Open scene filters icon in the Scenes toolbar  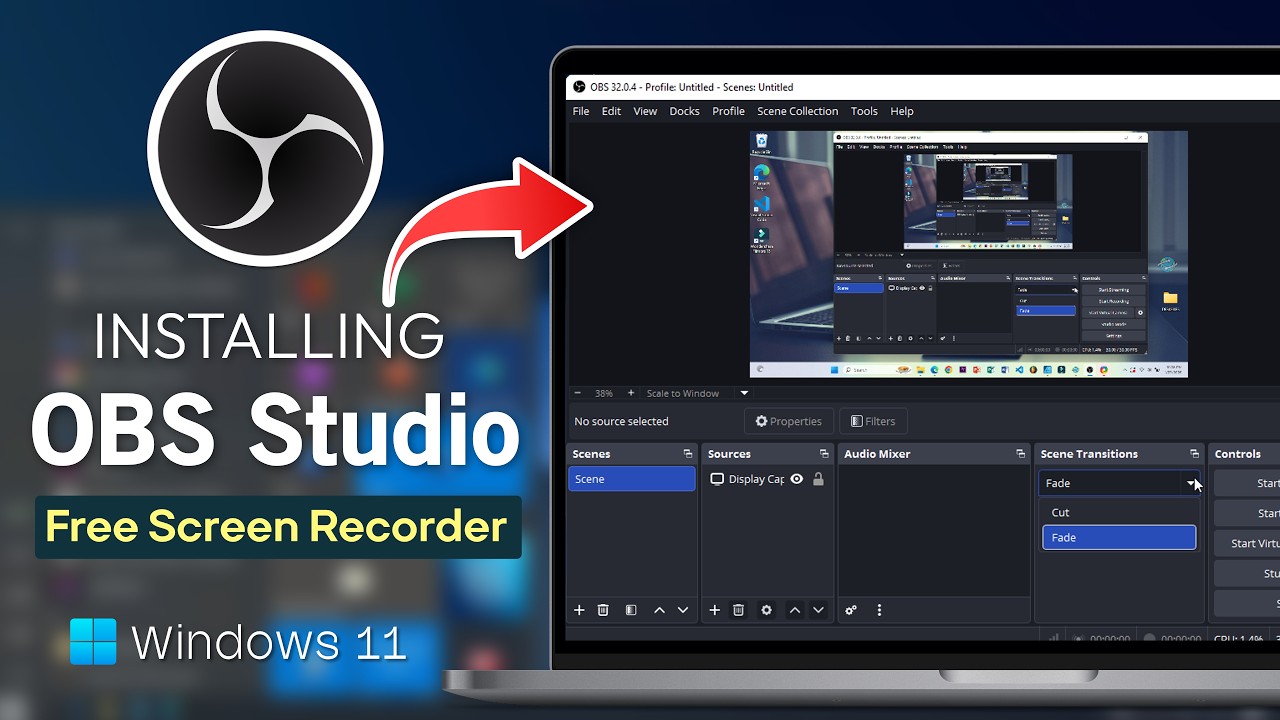point(631,610)
